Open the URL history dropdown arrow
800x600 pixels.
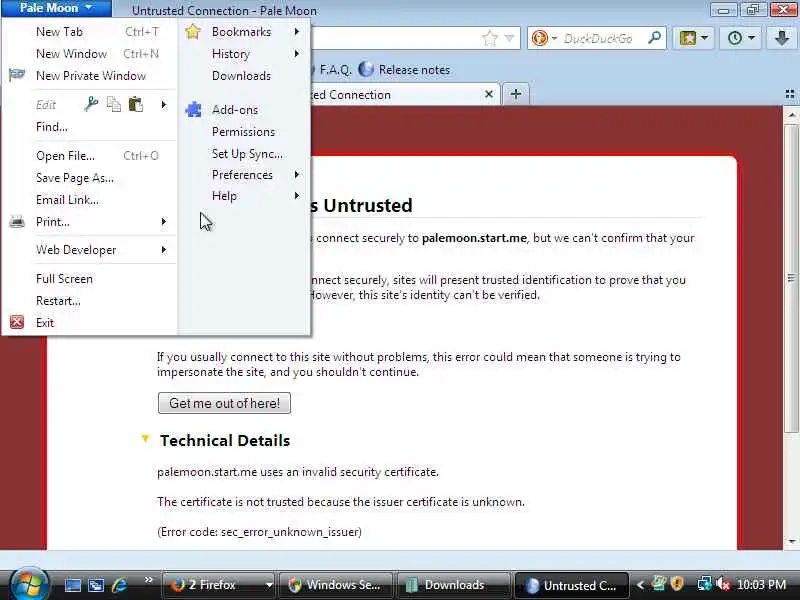pyautogui.click(x=509, y=38)
